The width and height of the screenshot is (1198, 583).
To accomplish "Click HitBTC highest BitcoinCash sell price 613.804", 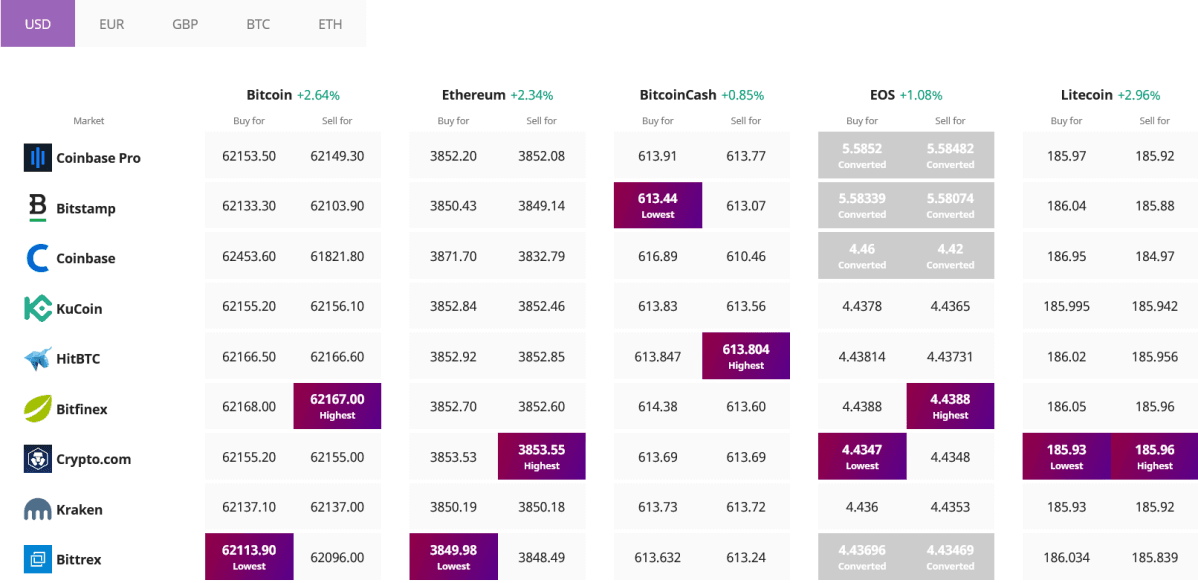I will [x=746, y=355].
